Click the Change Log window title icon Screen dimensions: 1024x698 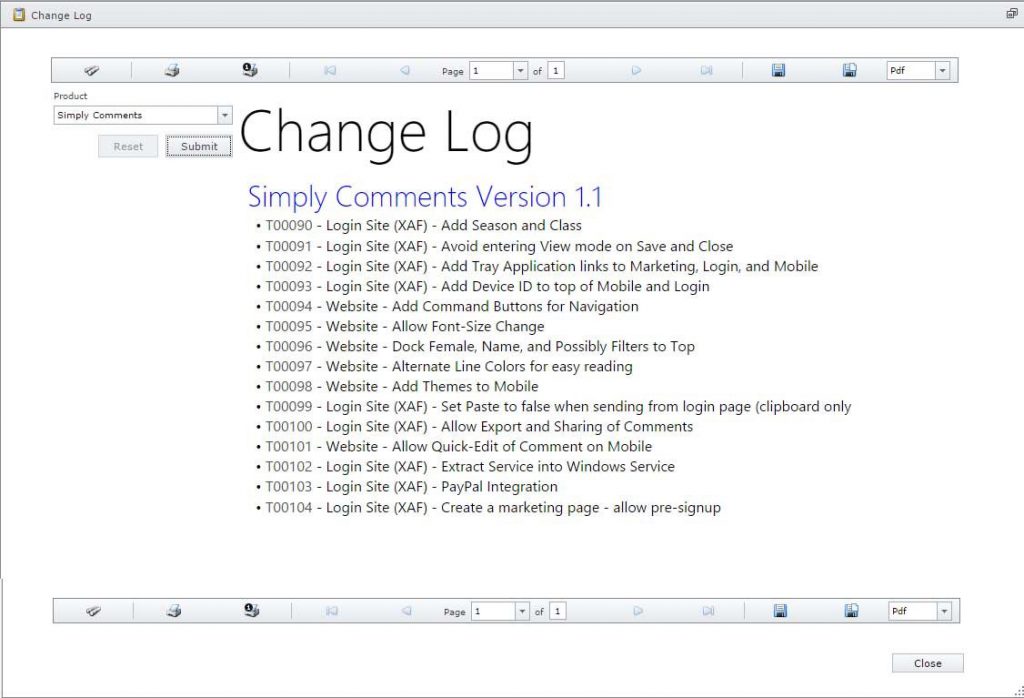(x=19, y=14)
